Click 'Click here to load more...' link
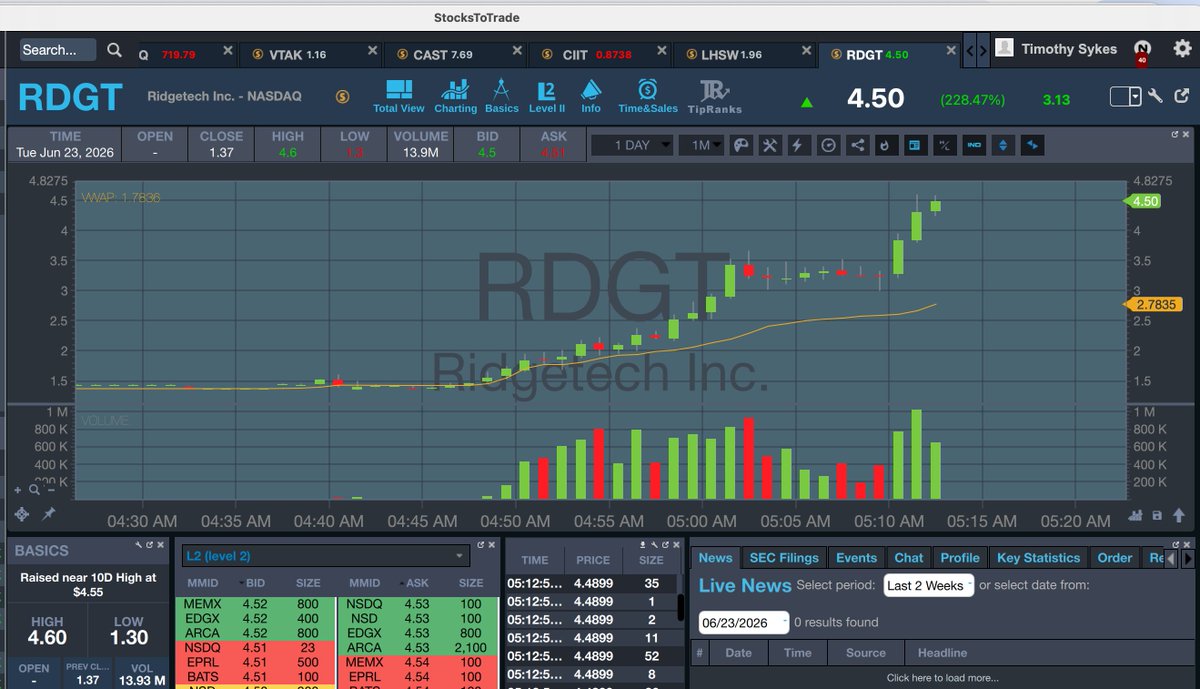The width and height of the screenshot is (1200, 689). 942,678
